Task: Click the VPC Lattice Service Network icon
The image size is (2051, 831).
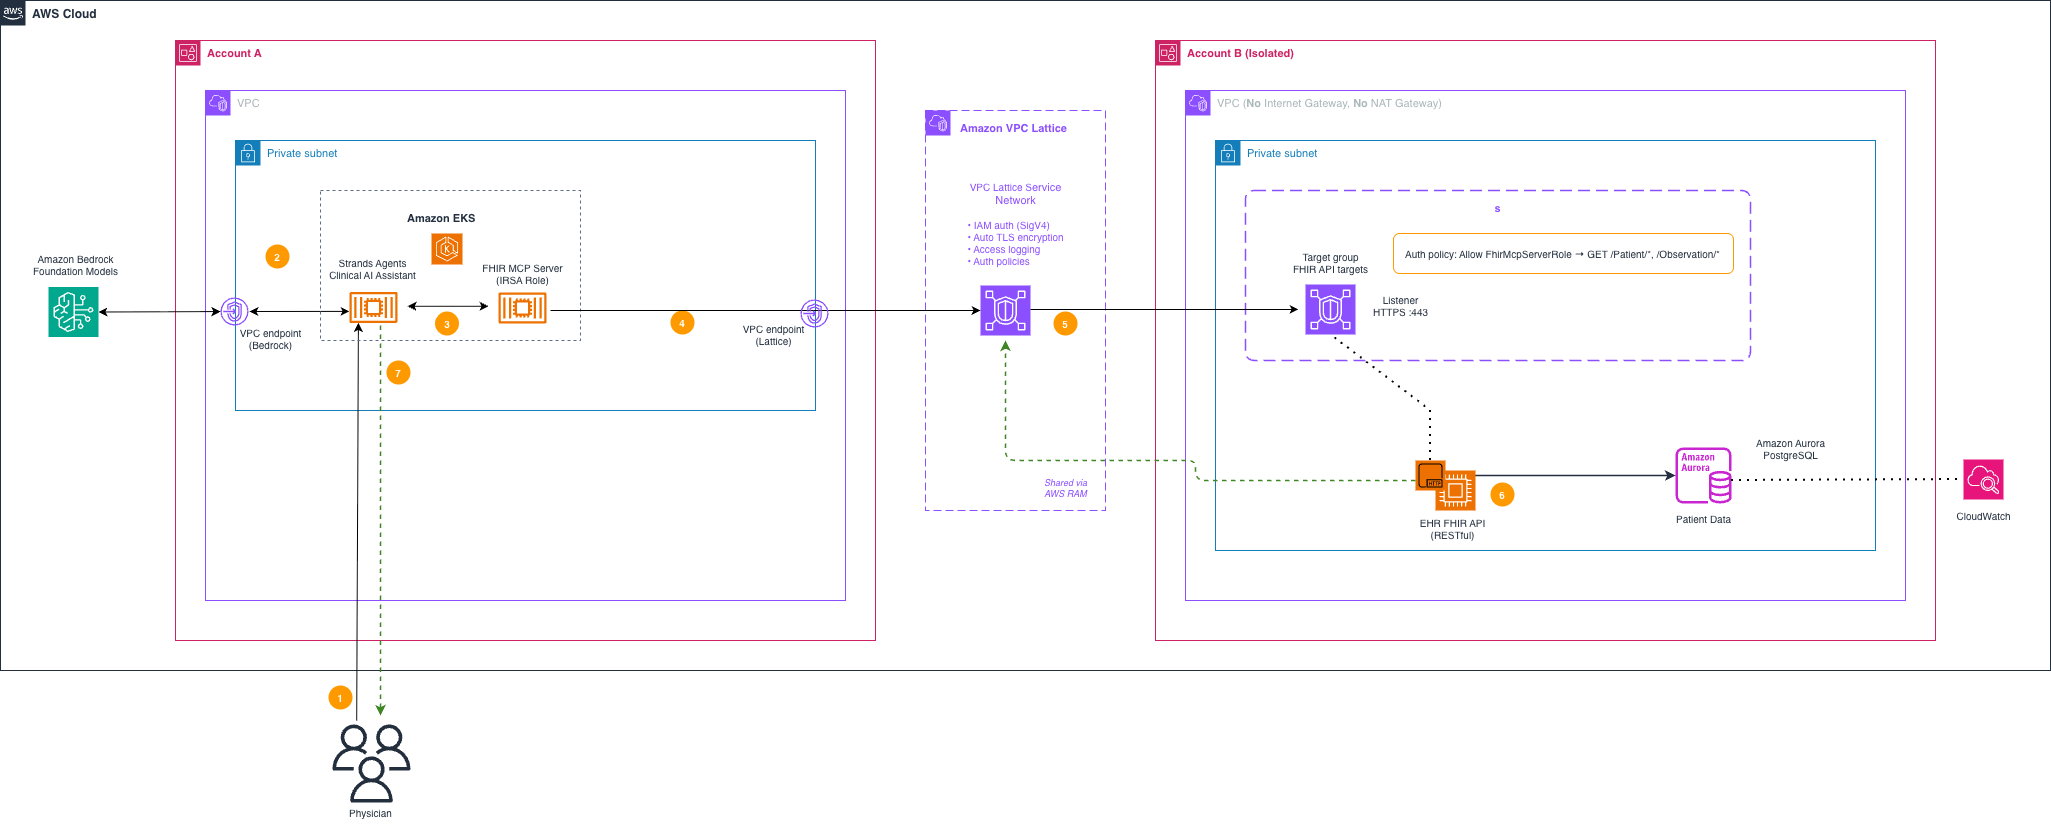Action: click(x=1005, y=310)
